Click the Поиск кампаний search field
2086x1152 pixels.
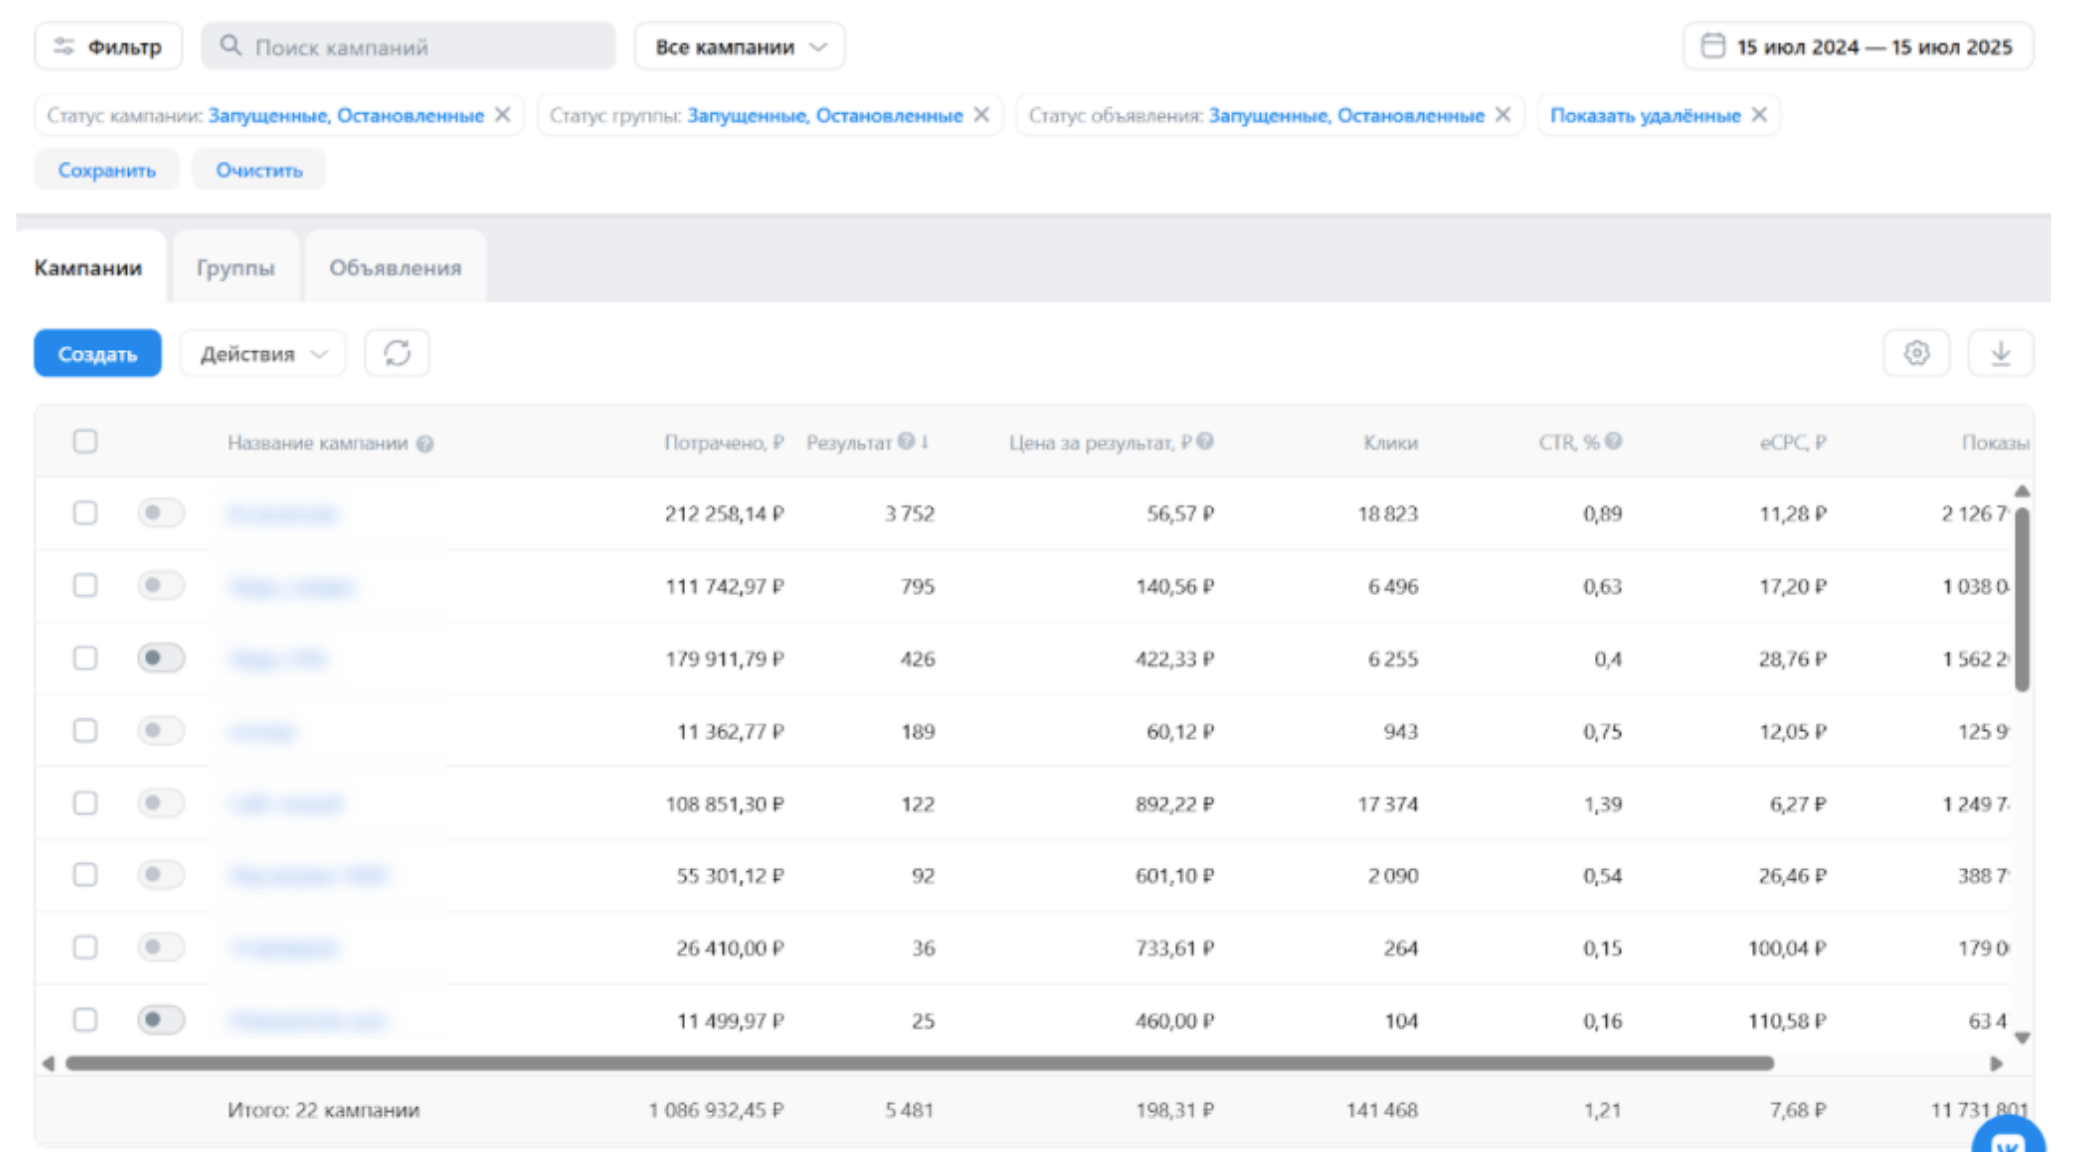tap(408, 47)
